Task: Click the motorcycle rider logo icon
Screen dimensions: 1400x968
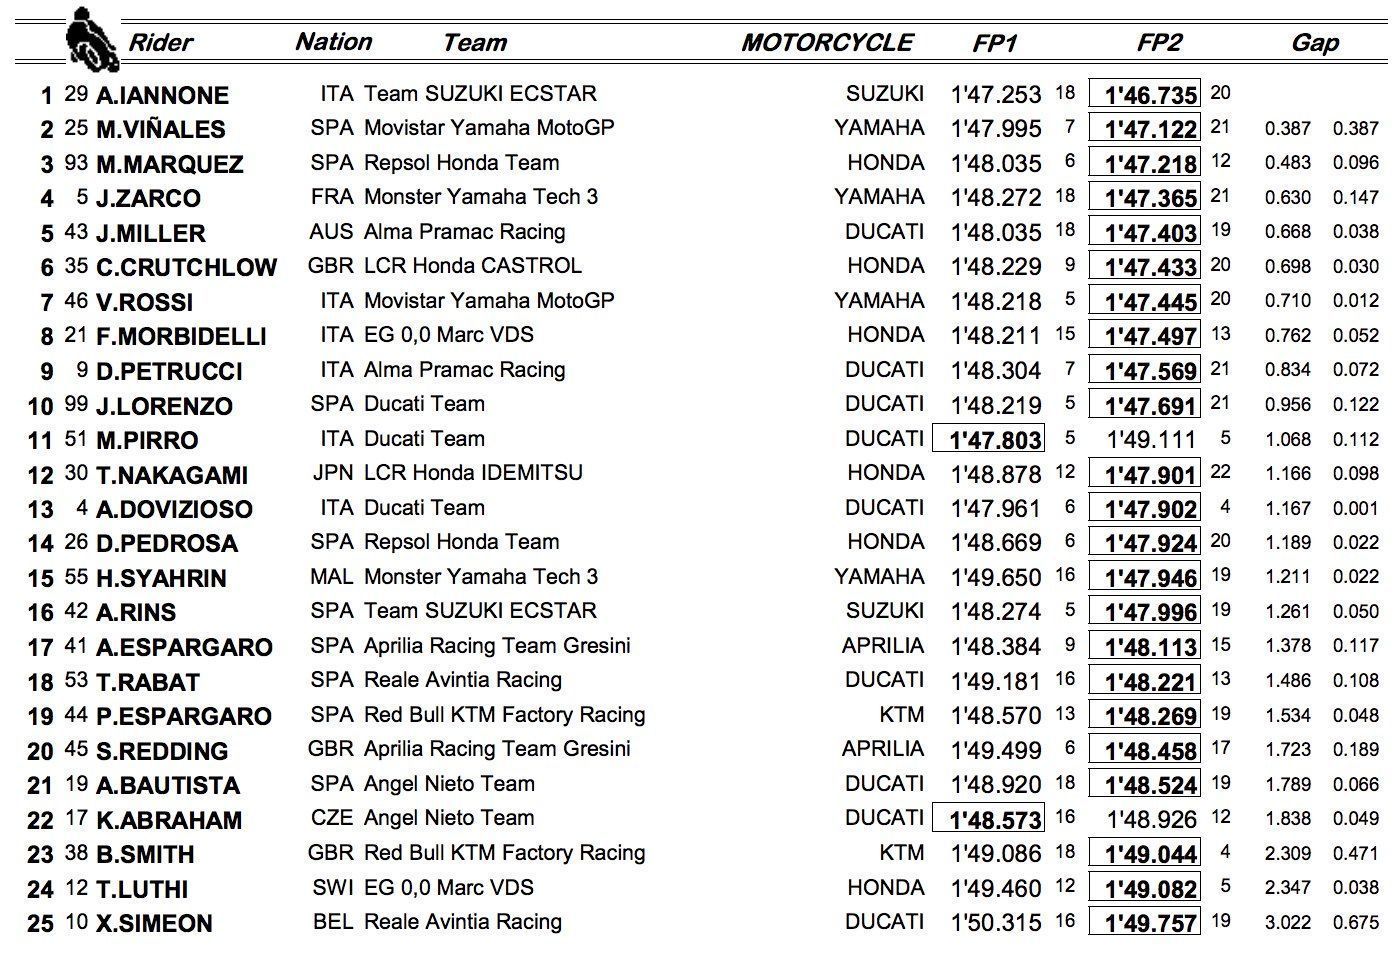Action: (x=93, y=40)
